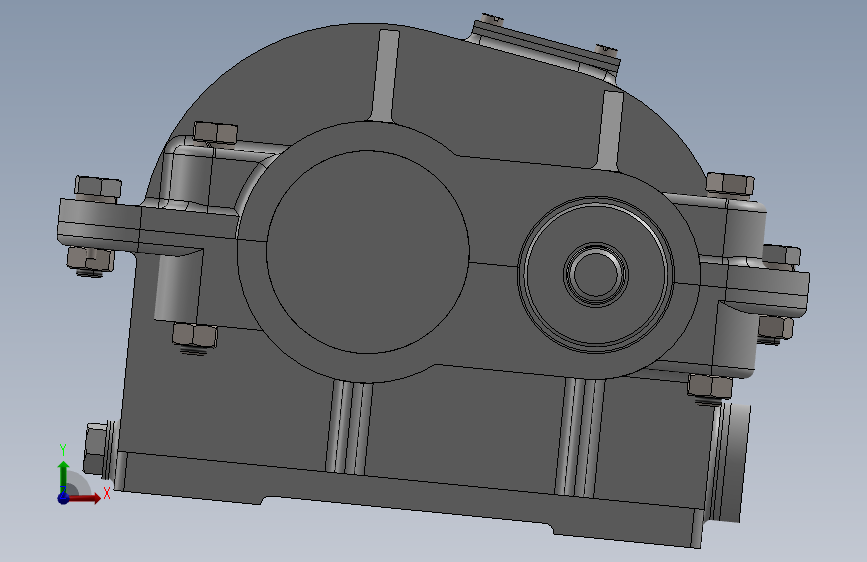Click the blue Z axis ball of triad

coord(63,498)
